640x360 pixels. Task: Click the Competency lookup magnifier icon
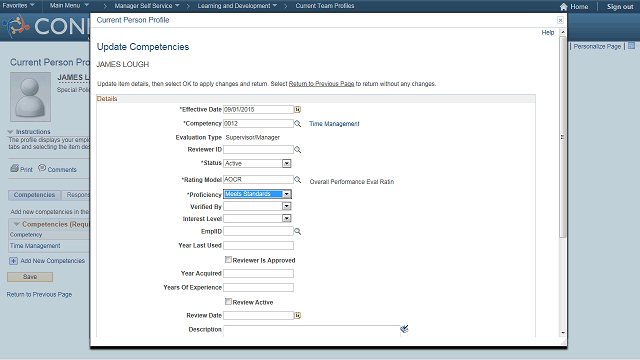pyautogui.click(x=298, y=123)
